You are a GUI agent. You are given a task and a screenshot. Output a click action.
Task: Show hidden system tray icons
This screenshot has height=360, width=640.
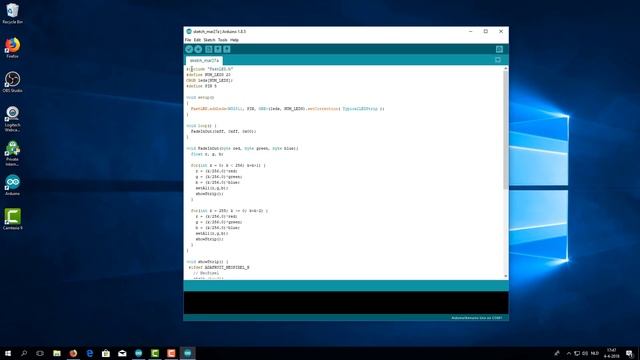(x=569, y=353)
